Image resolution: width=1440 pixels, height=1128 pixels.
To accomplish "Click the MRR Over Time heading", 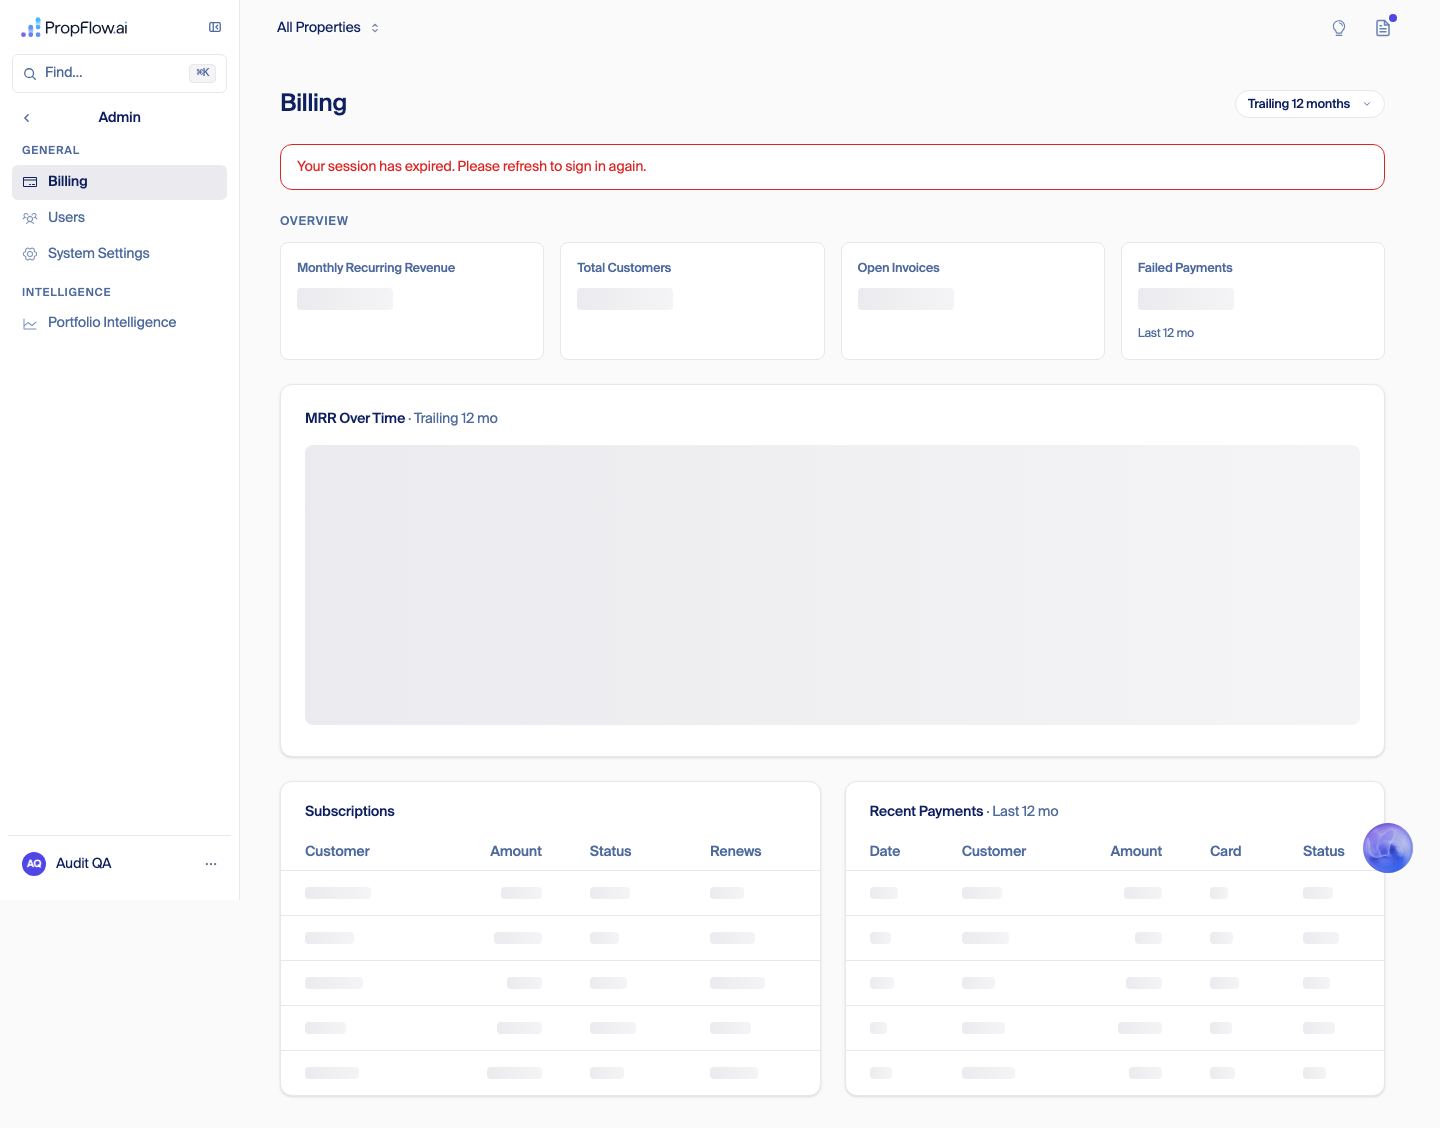I will 355,419.
